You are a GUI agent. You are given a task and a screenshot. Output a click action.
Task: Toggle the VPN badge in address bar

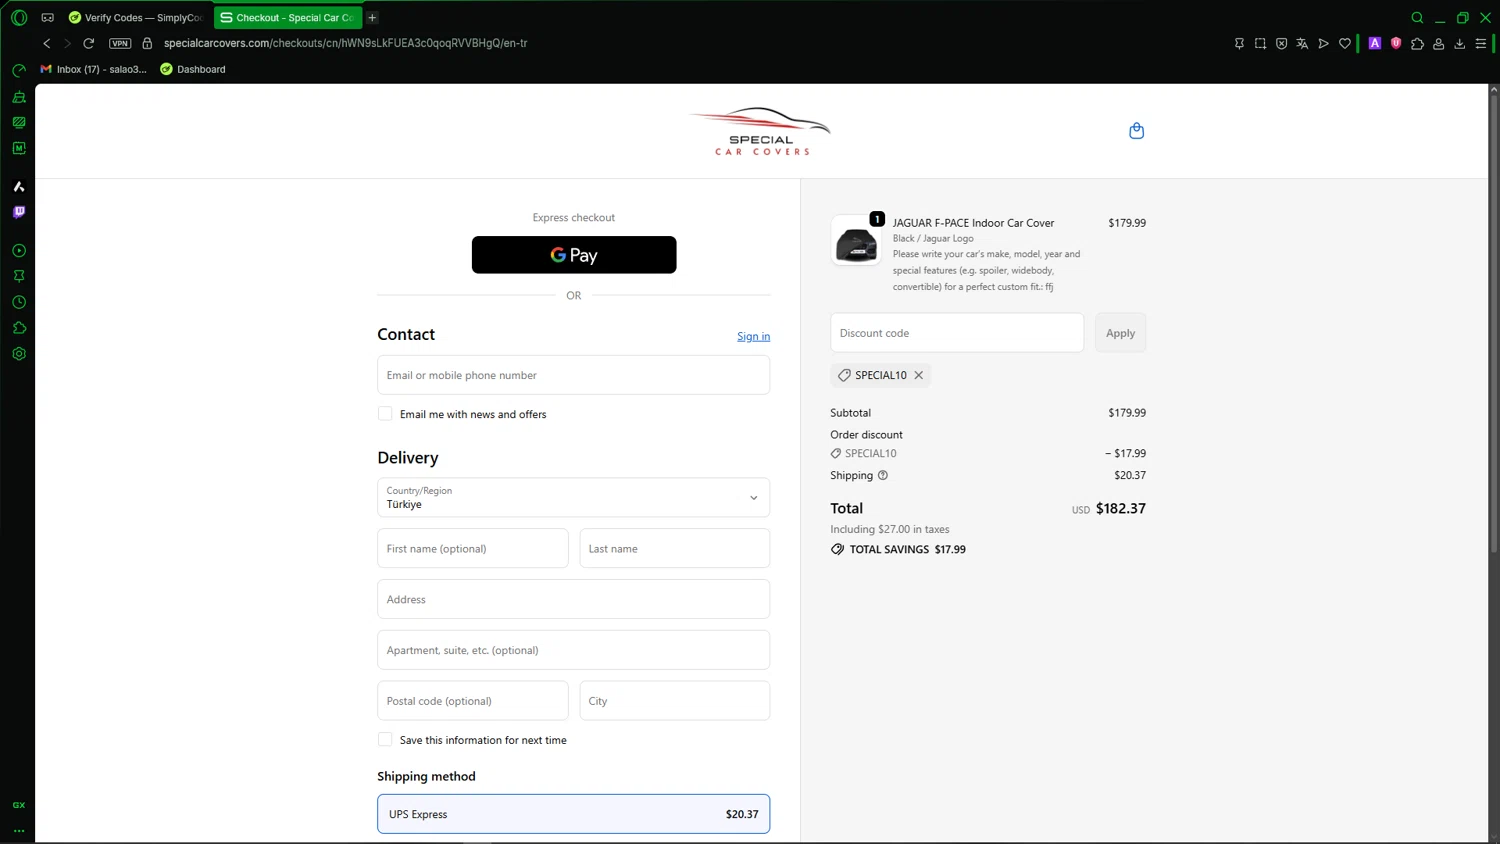point(120,43)
